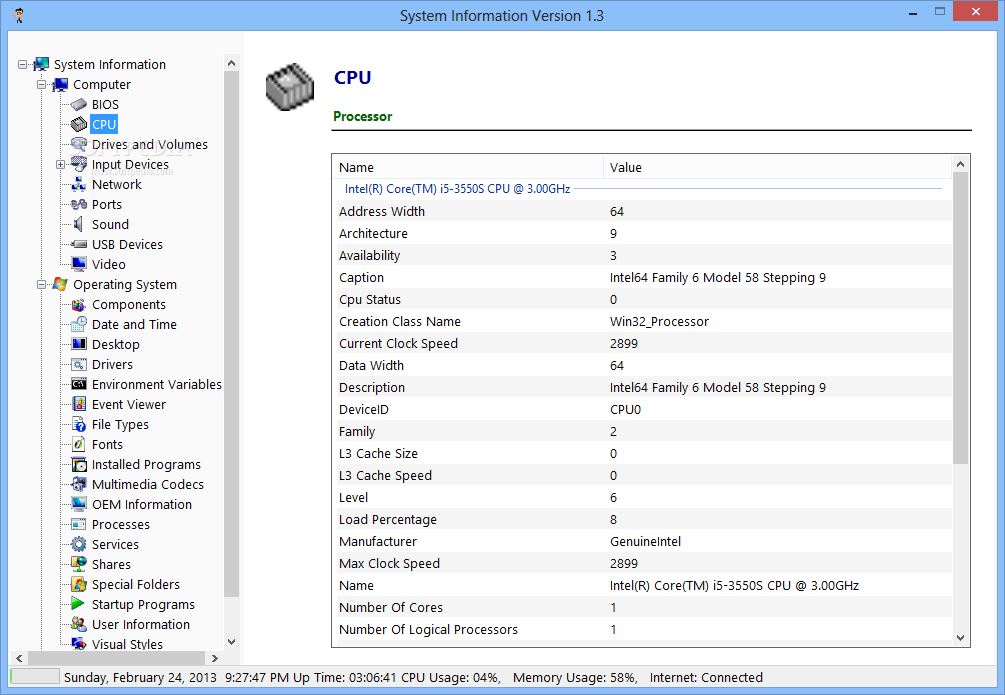This screenshot has height=695, width=1005.
Task: Click the Services gear icon
Action: pos(78,544)
